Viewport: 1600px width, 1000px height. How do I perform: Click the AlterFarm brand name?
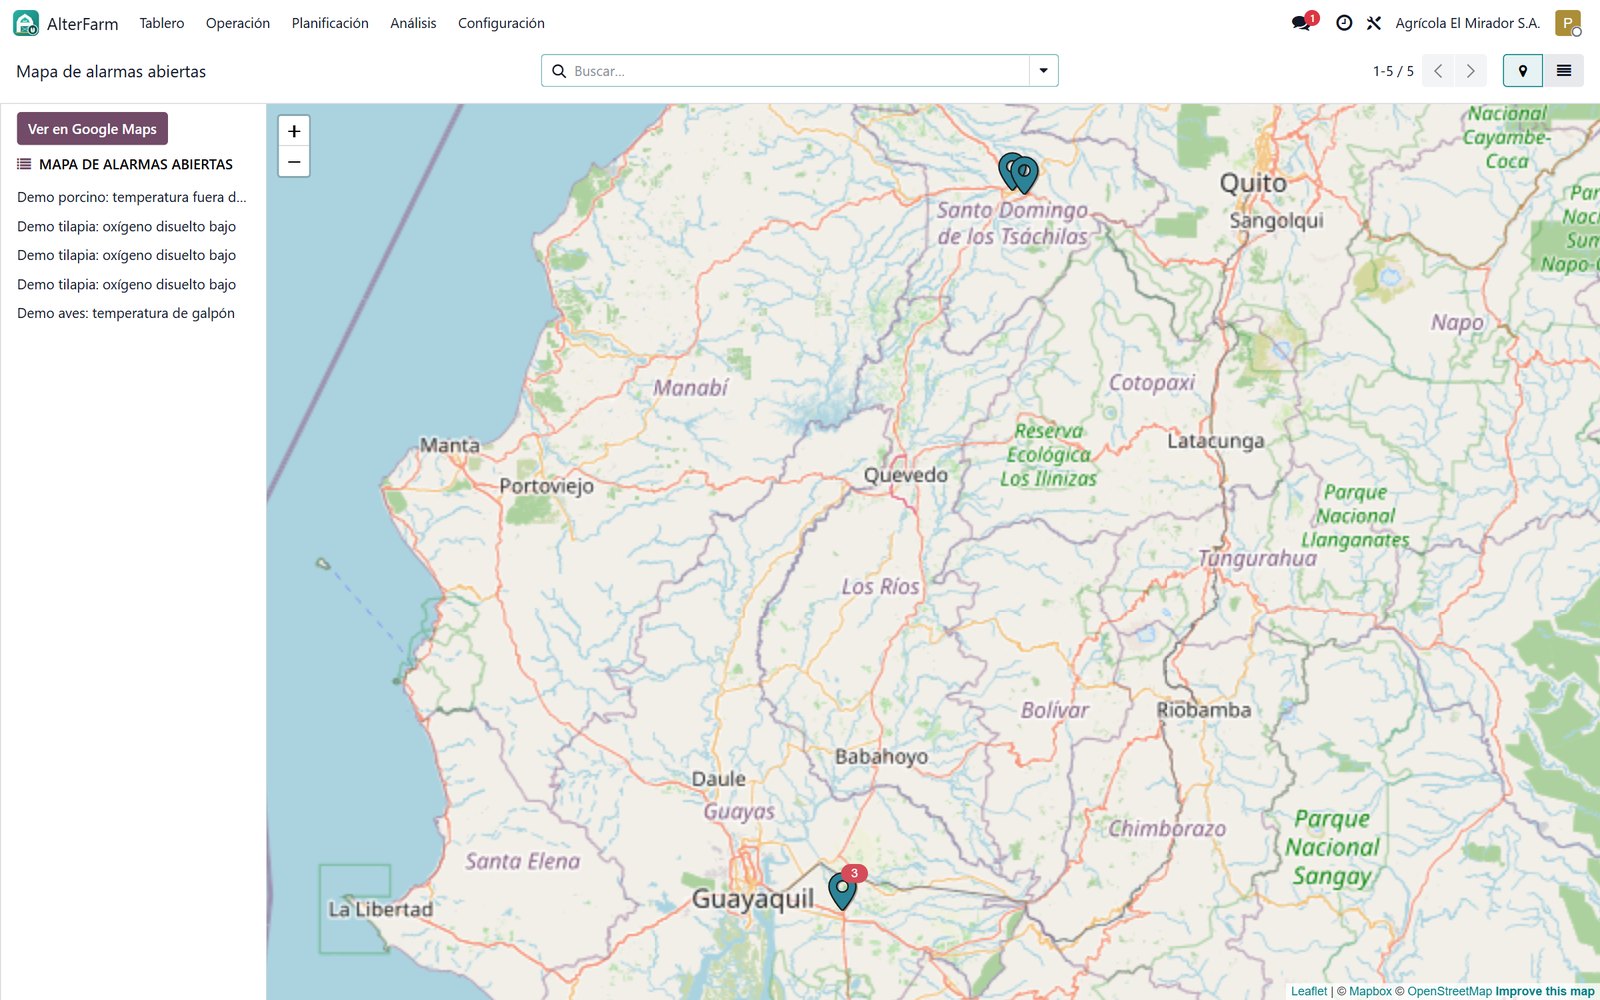(x=82, y=24)
